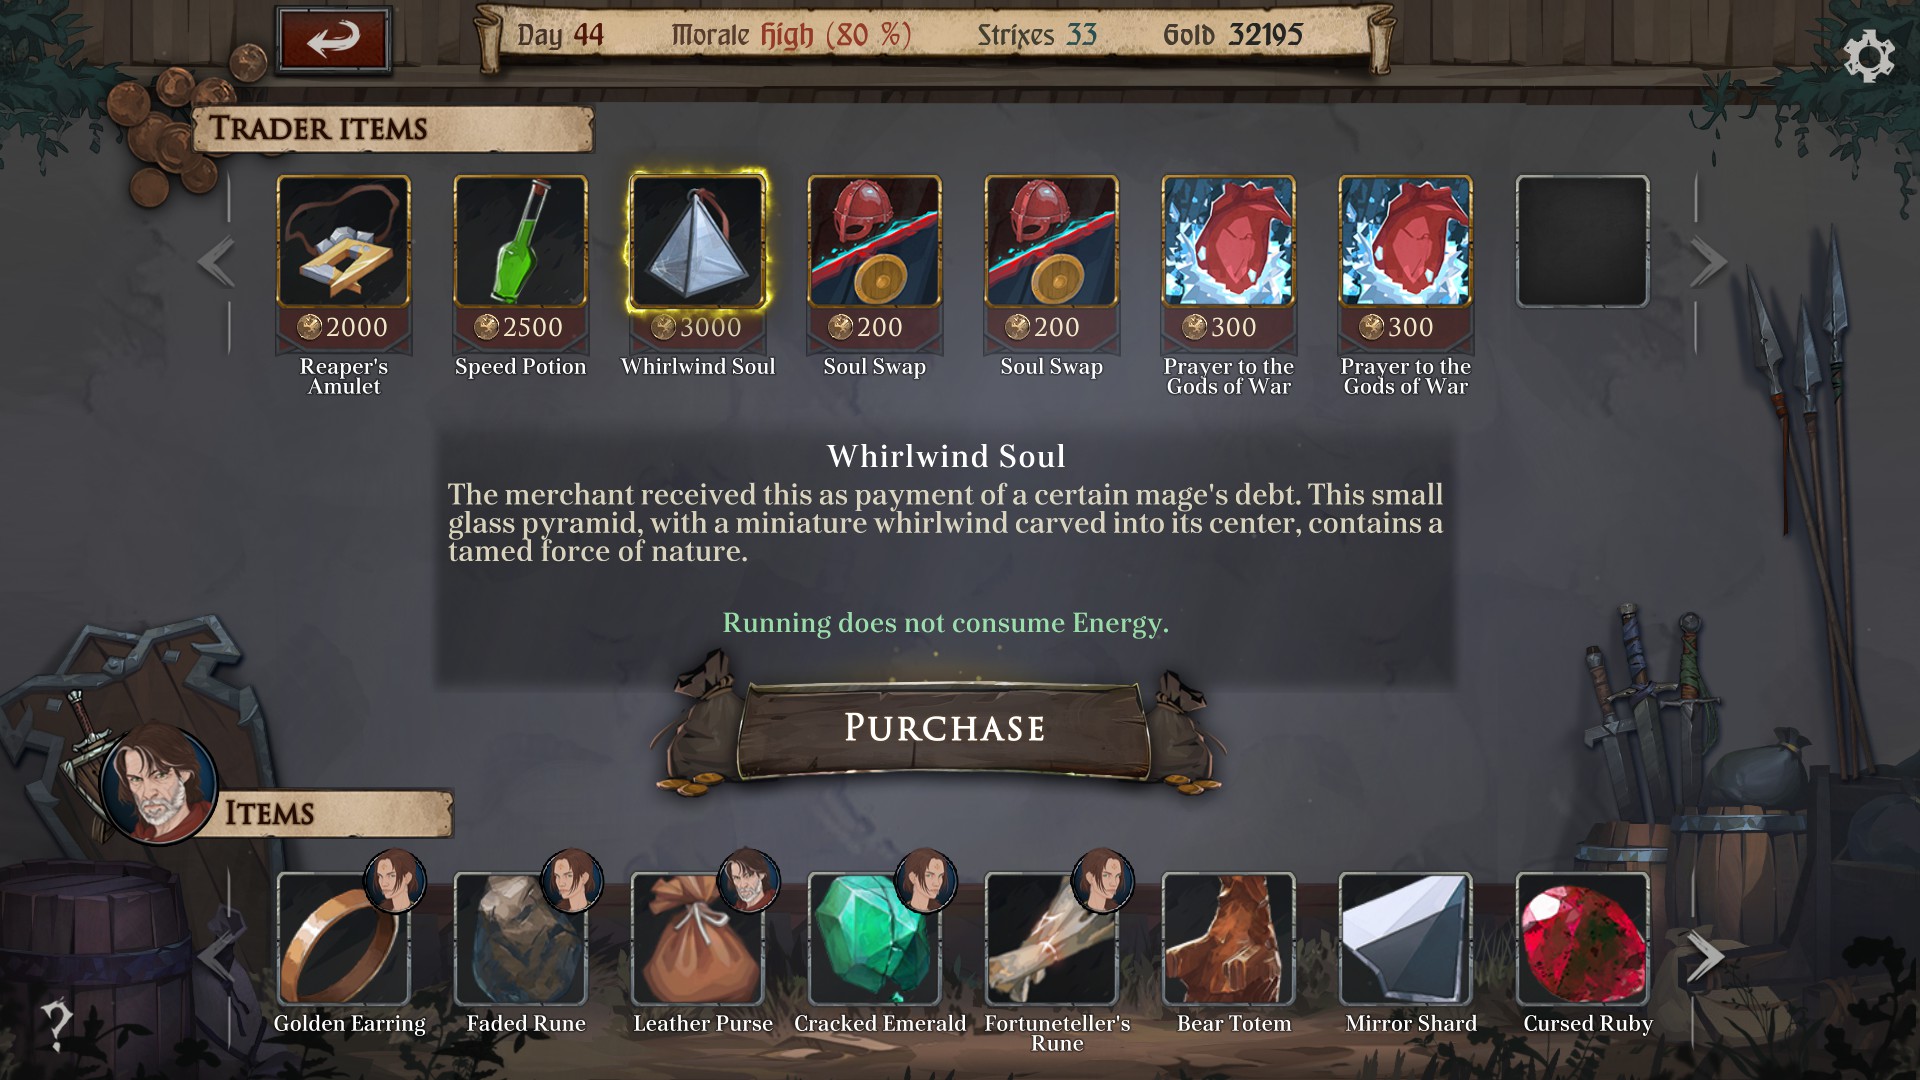Open the question mark help
This screenshot has height=1080, width=1920.
click(x=56, y=1024)
